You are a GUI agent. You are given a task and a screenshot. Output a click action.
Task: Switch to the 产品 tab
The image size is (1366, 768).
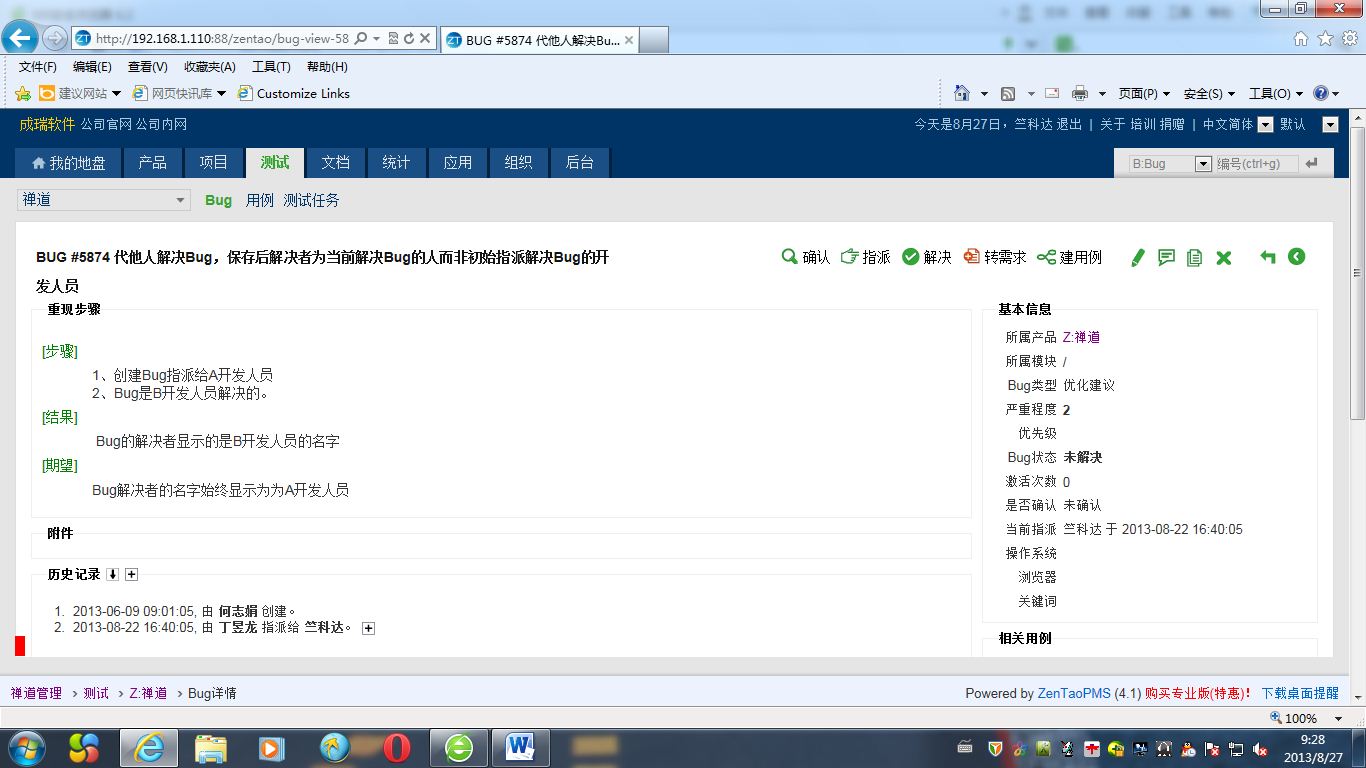[153, 163]
